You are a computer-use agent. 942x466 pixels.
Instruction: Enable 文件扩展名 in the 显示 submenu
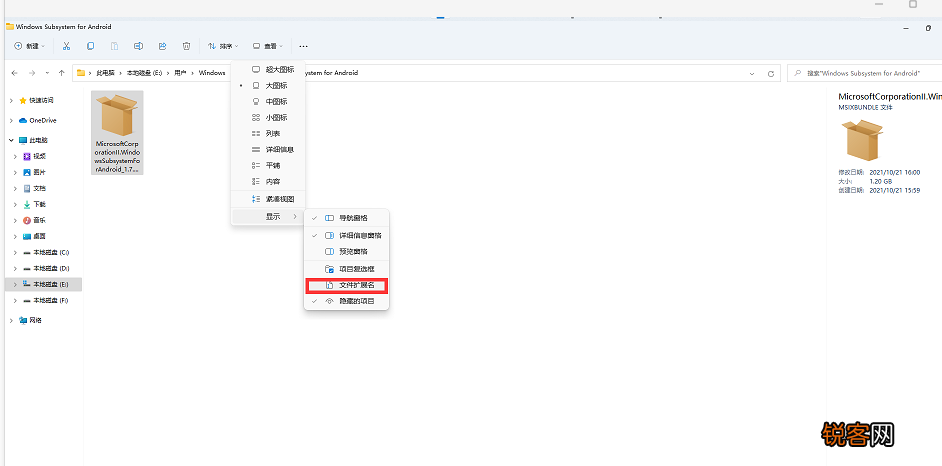(x=347, y=286)
